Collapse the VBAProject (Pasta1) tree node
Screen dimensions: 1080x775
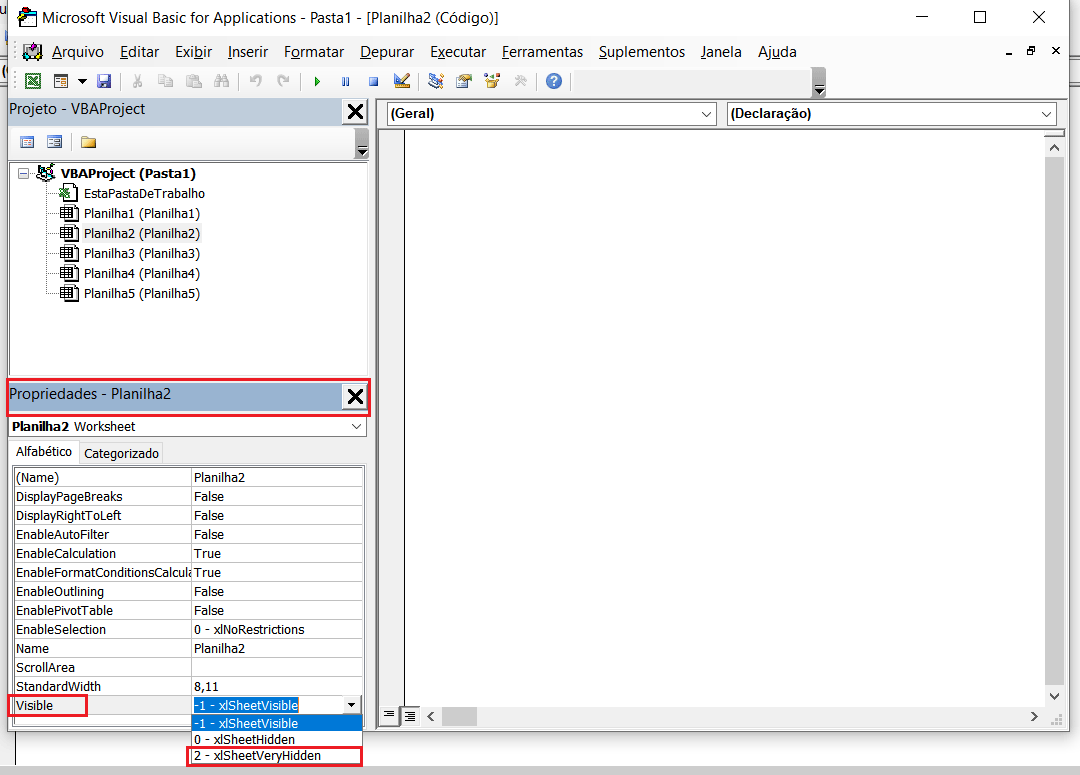[24, 173]
